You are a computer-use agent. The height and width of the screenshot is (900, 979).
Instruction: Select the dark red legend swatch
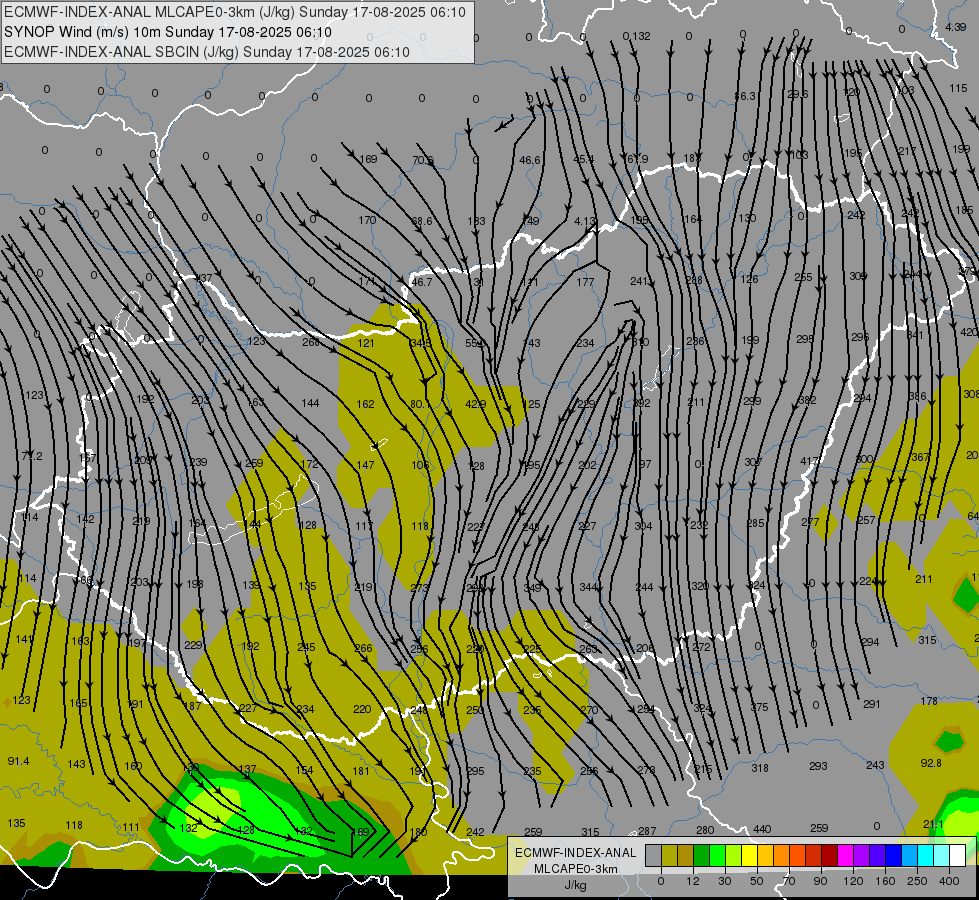pyautogui.click(x=829, y=855)
